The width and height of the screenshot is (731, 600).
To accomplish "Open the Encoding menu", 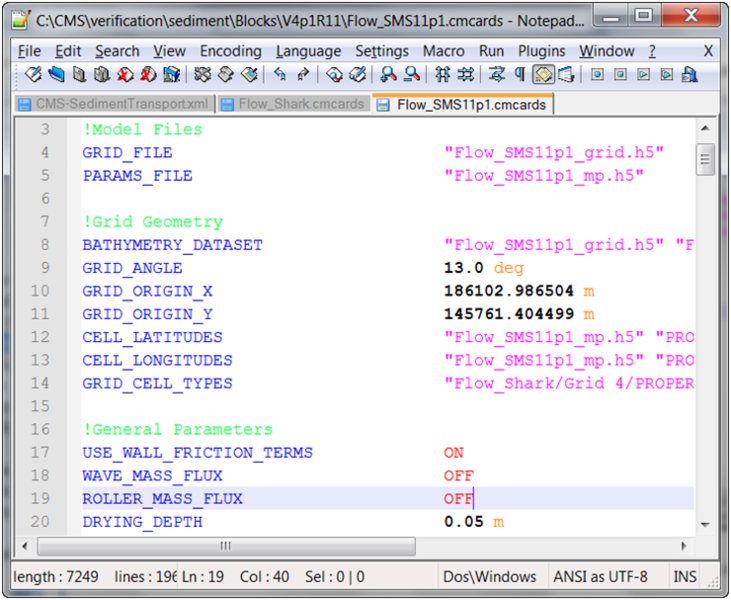I will (231, 51).
